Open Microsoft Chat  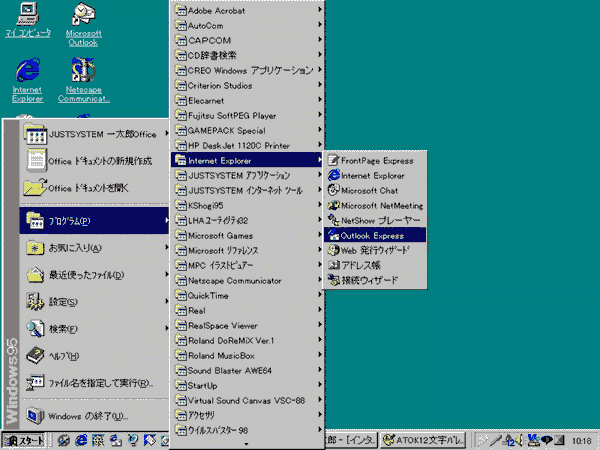pos(375,191)
